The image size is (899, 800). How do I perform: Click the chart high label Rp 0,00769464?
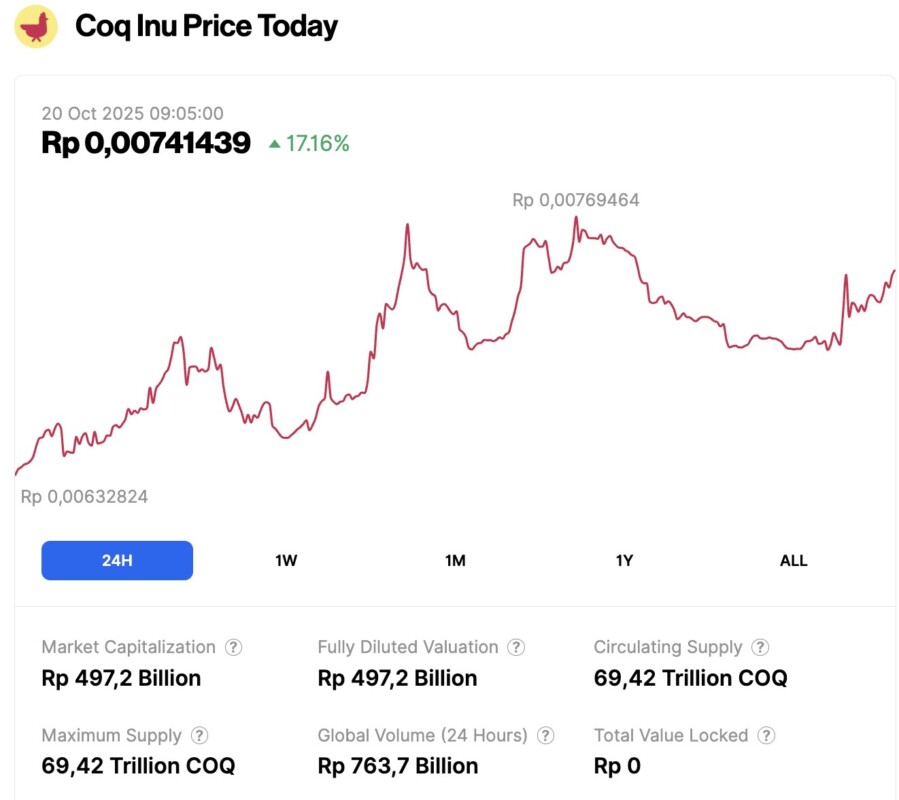tap(575, 200)
